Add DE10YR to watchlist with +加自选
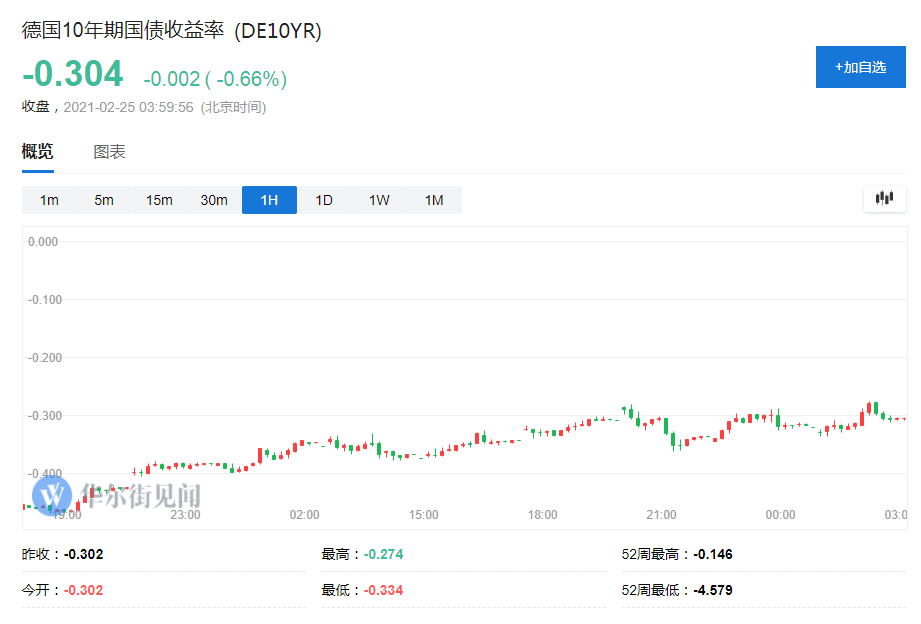Screen dimensions: 921x624 860,67
